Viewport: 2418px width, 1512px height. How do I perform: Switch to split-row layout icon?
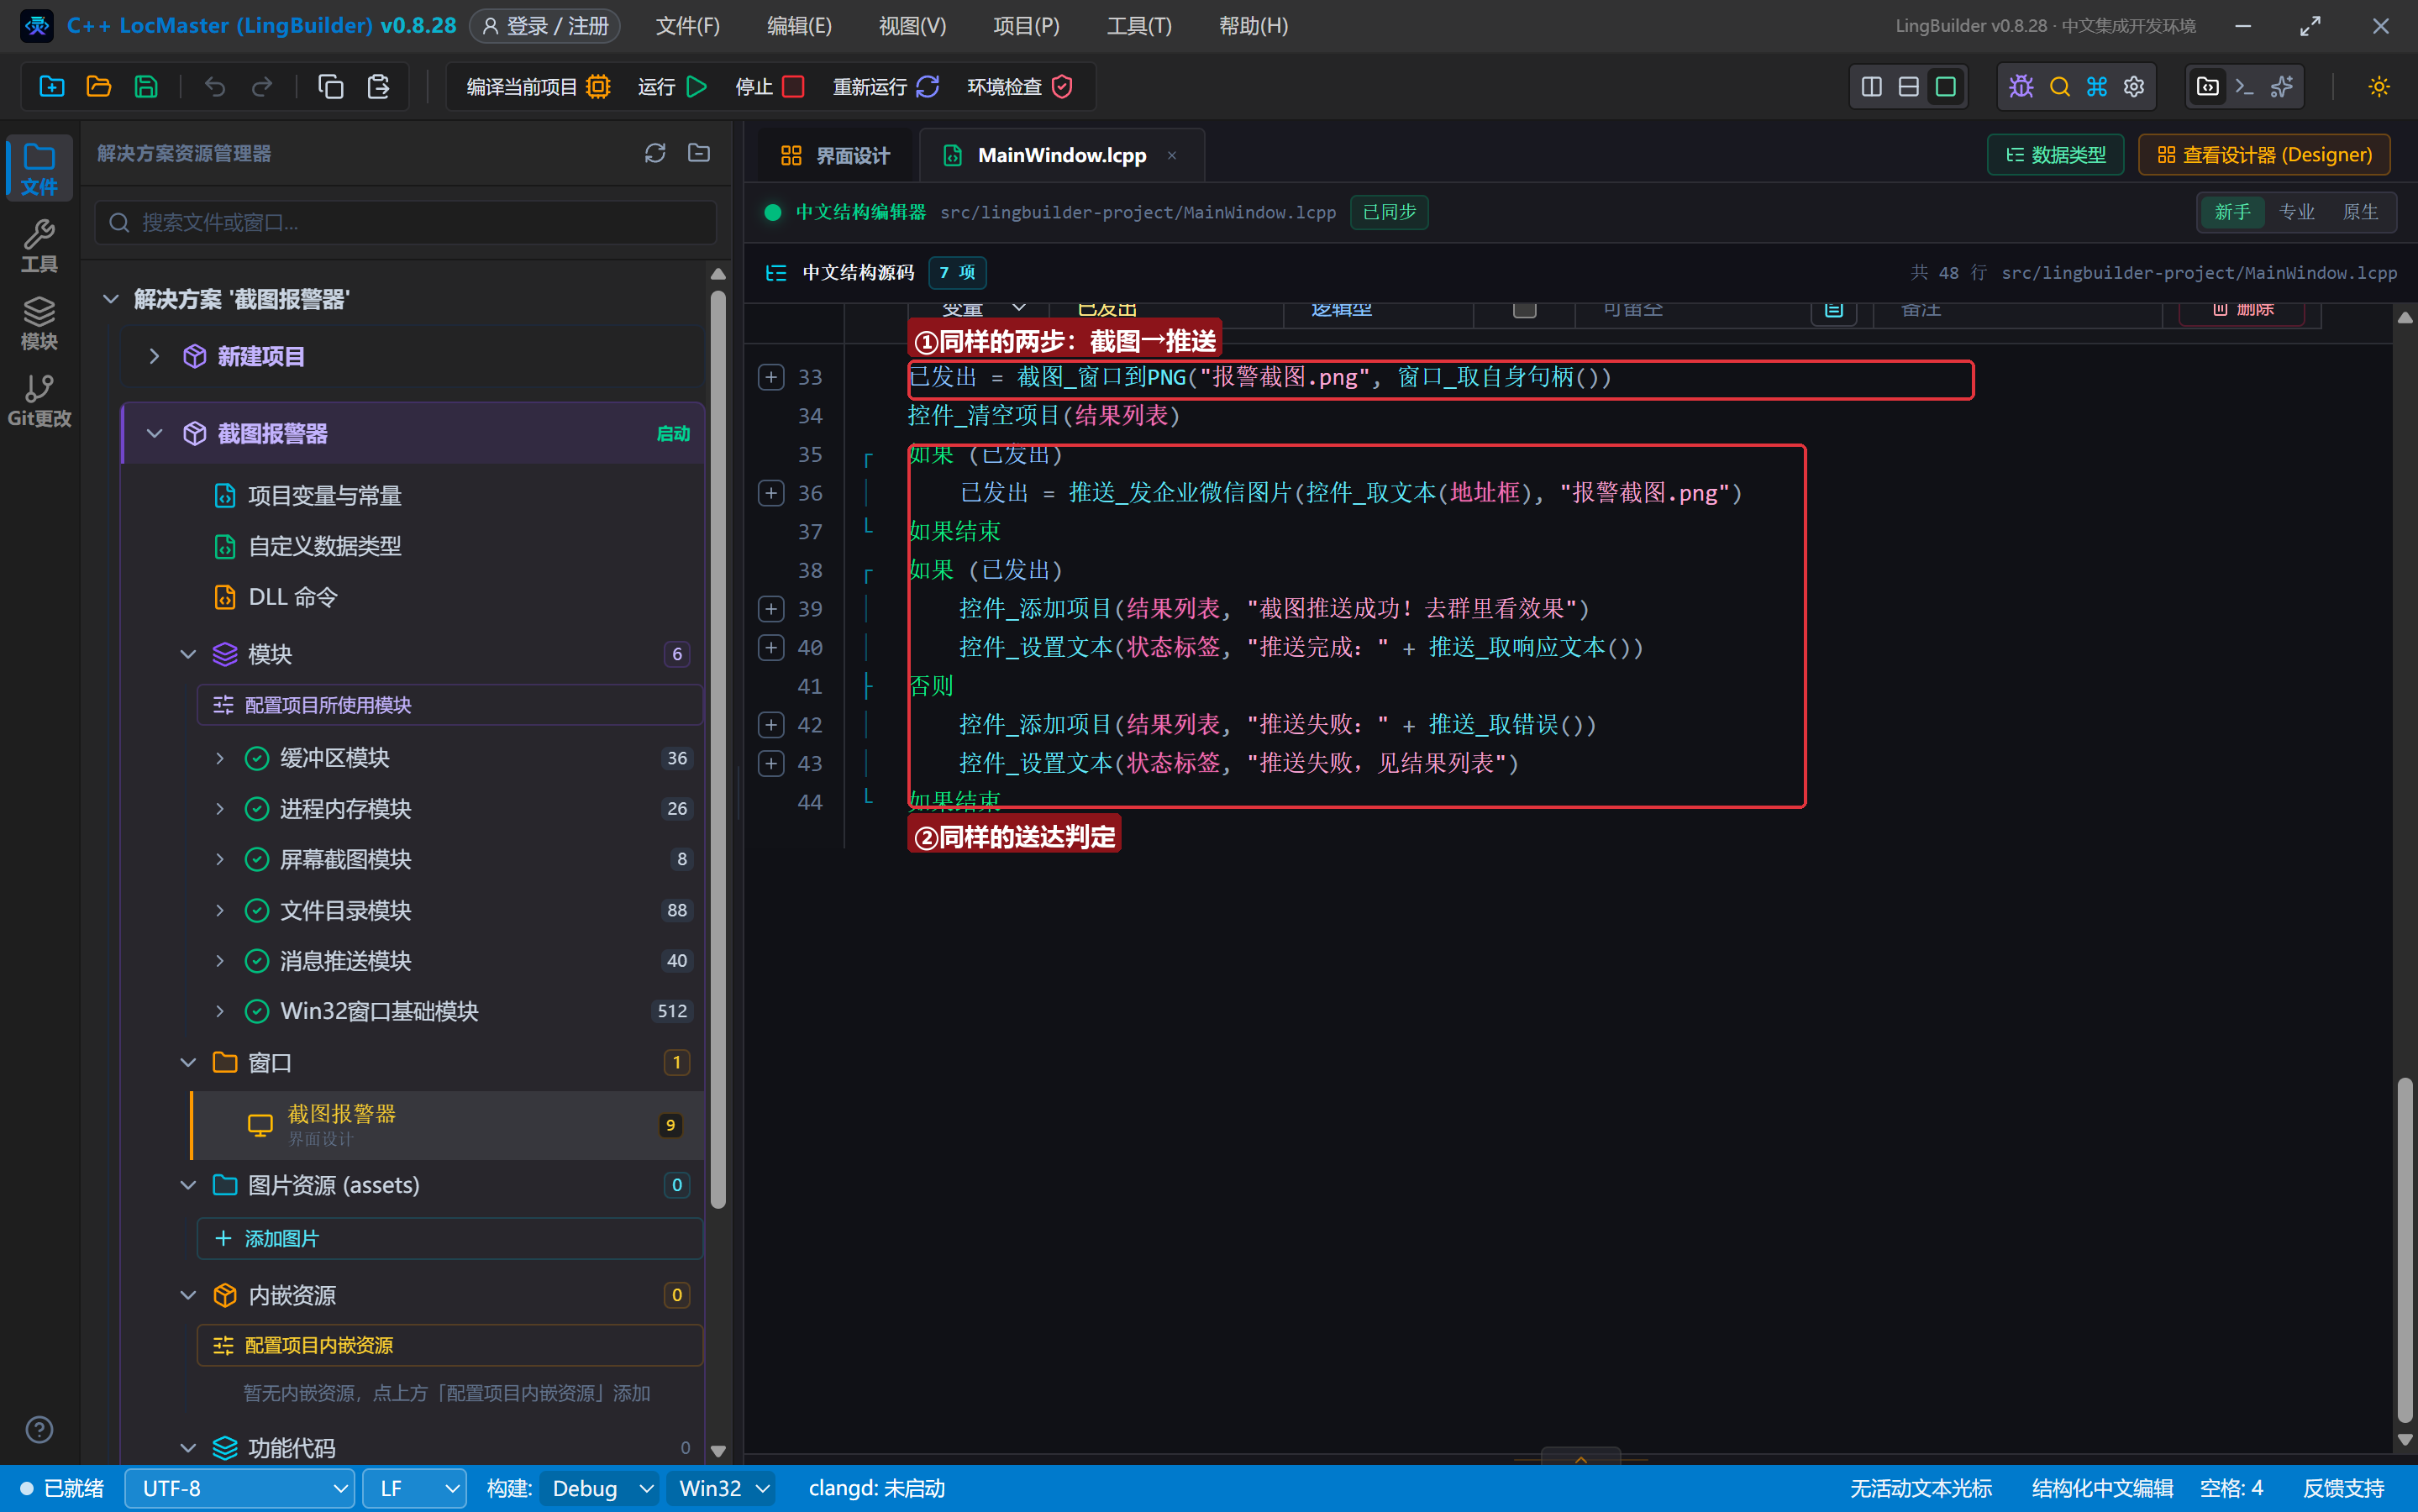click(1909, 87)
